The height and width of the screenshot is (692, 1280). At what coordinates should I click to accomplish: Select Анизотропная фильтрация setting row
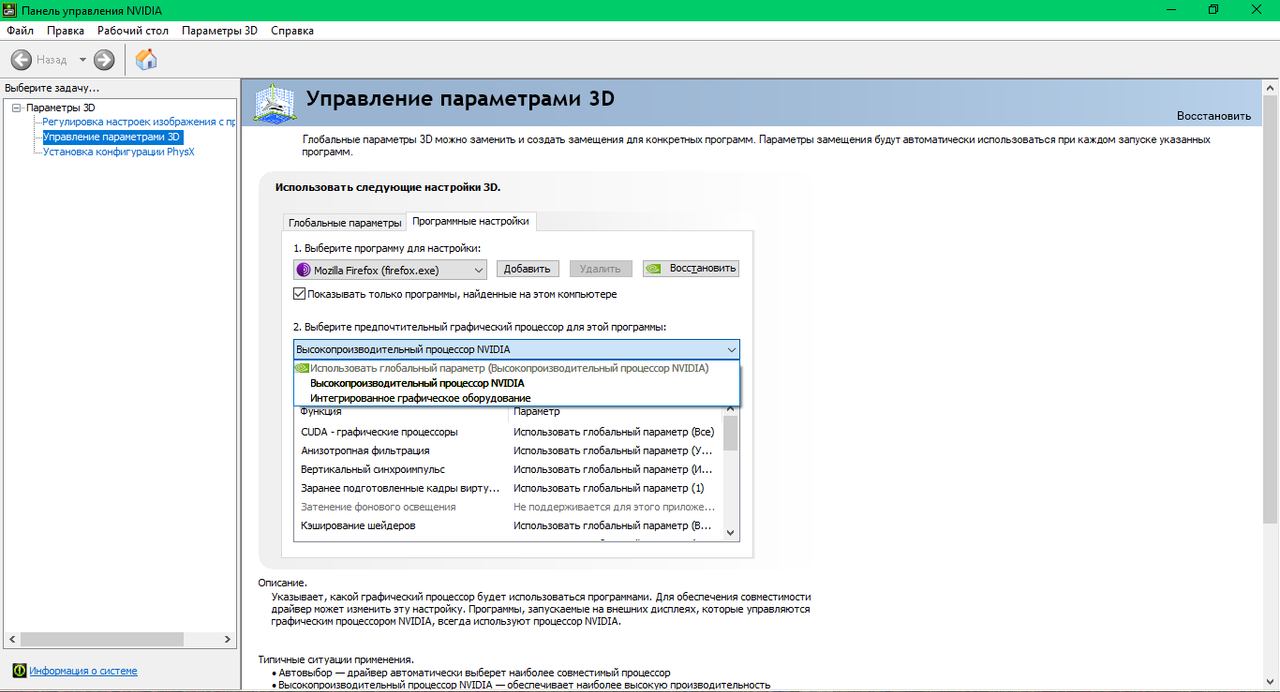(507, 451)
